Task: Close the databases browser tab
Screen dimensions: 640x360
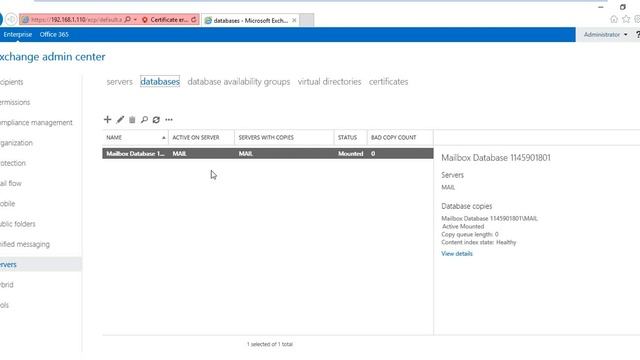Action: click(x=294, y=20)
